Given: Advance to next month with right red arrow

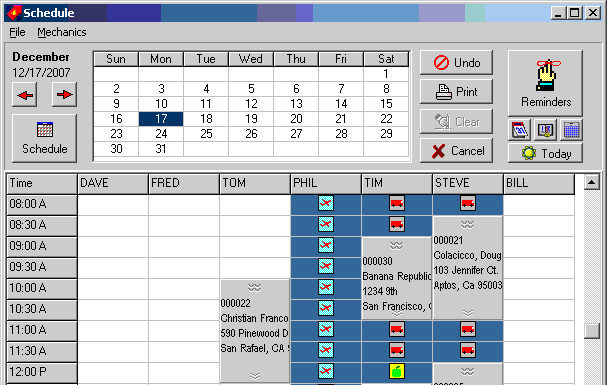Looking at the screenshot, I should point(64,95).
